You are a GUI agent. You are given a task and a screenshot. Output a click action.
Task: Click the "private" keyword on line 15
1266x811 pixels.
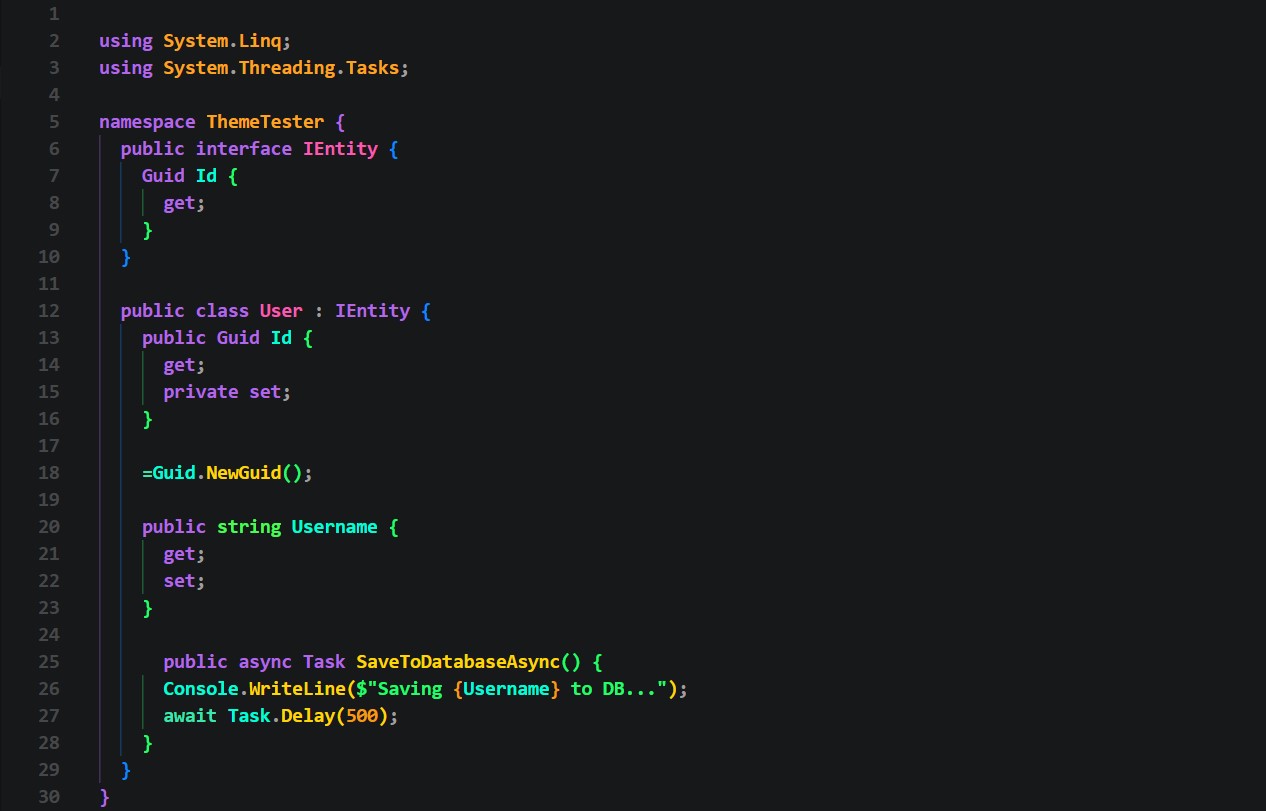[x=201, y=392]
